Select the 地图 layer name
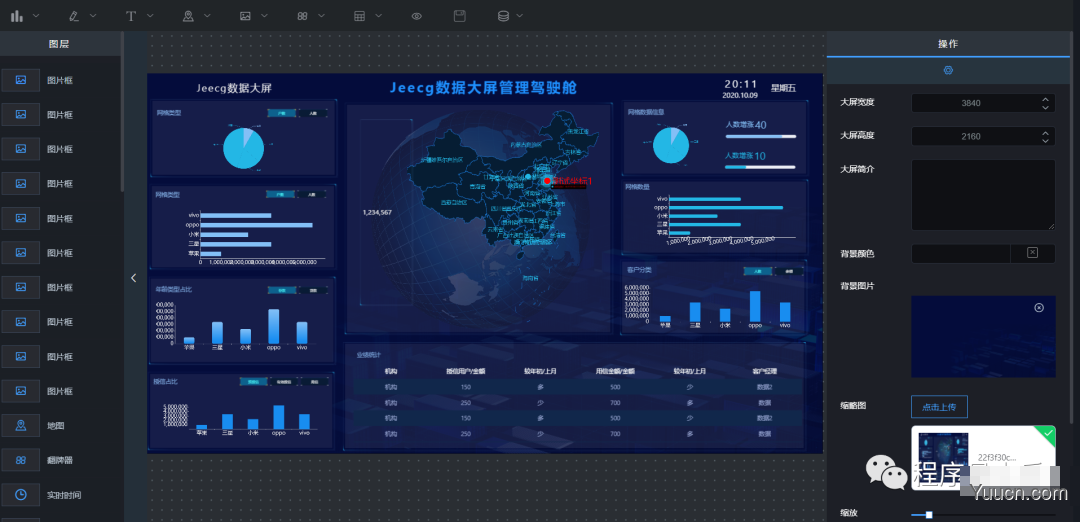The image size is (1080, 522). (56, 426)
